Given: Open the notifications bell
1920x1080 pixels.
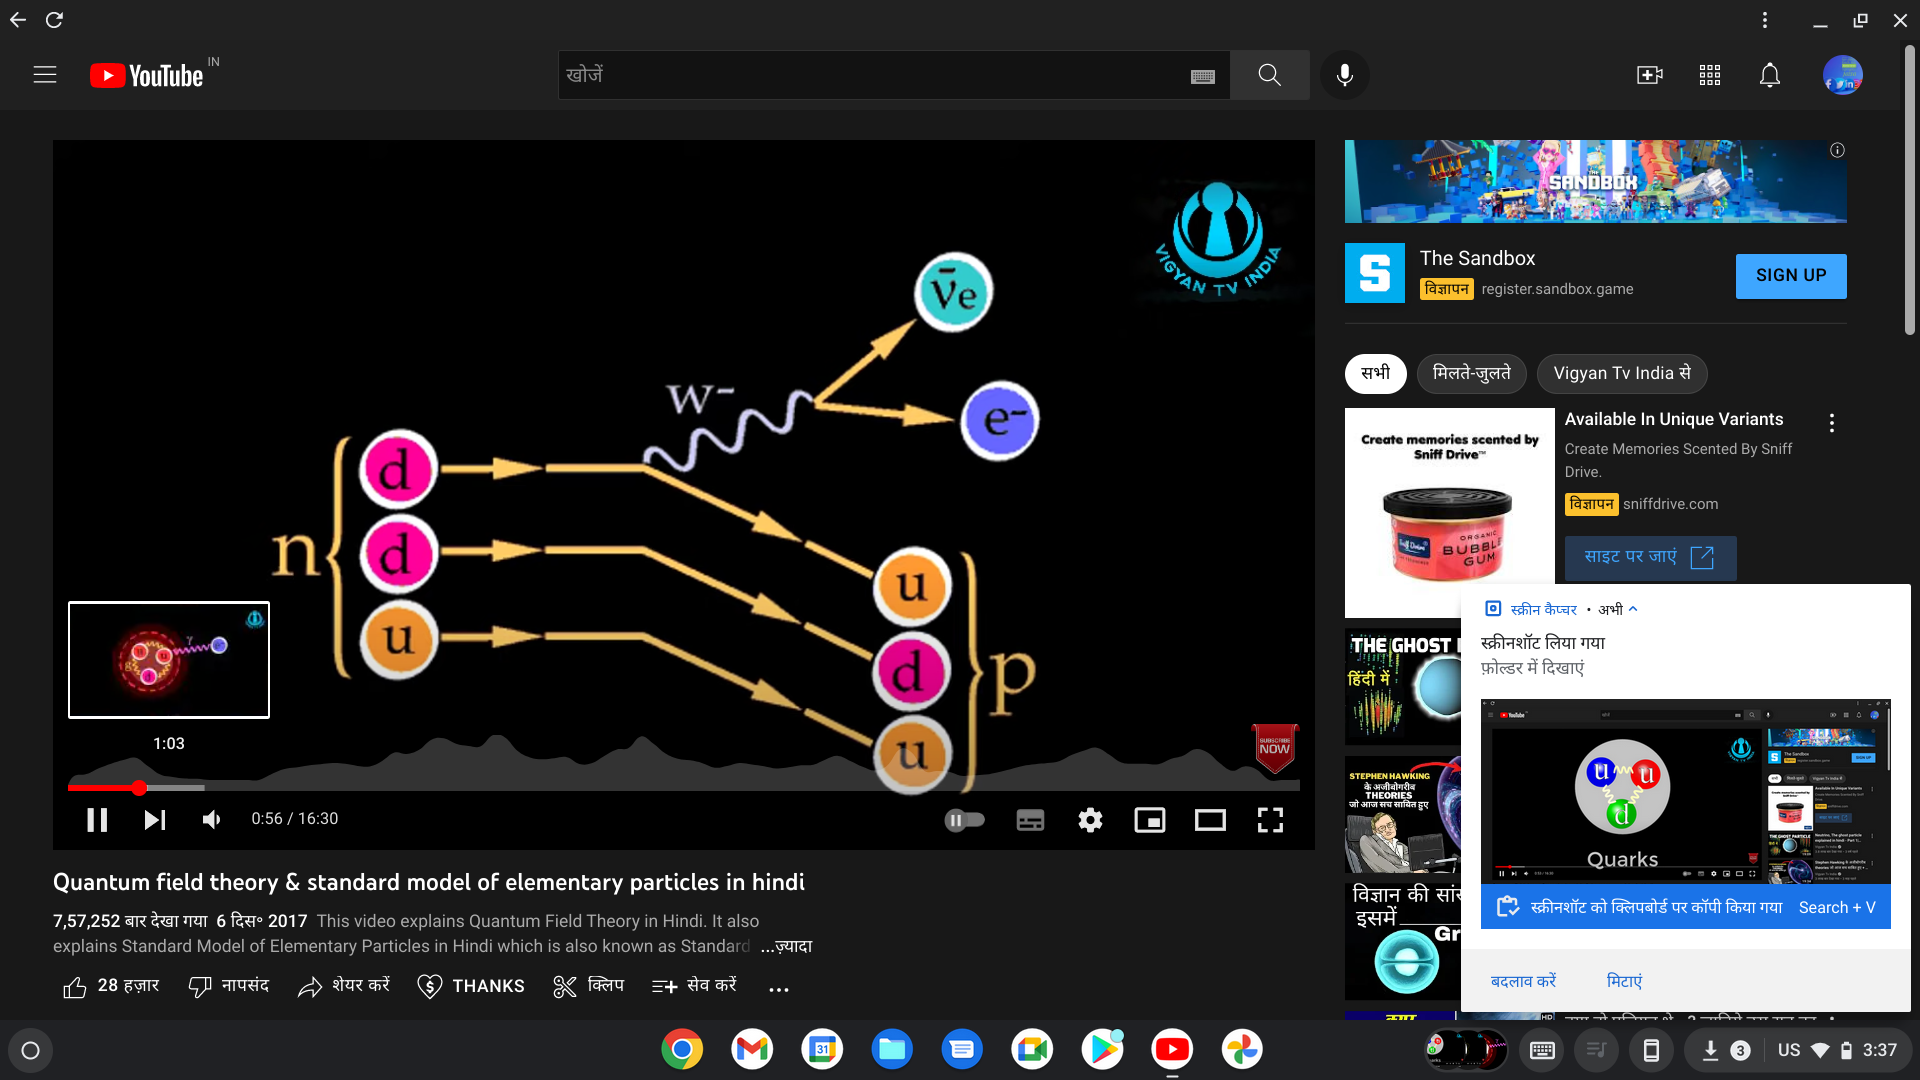Looking at the screenshot, I should pyautogui.click(x=1769, y=75).
